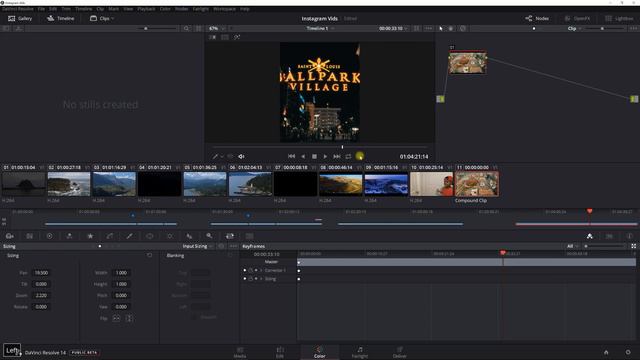Toggle the Nodes panel button

pyautogui.click(x=537, y=18)
